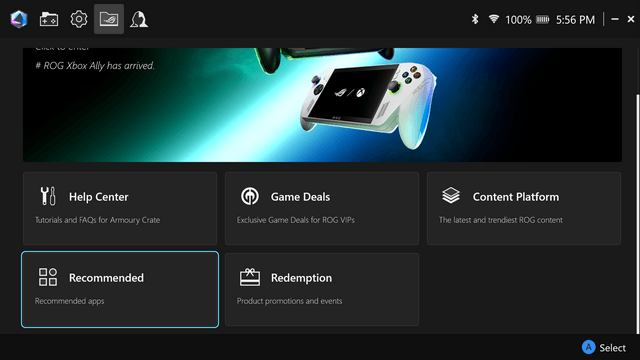Click the Recommended apps grid icon
Image resolution: width=640 pixels, height=360 pixels.
[x=48, y=277]
